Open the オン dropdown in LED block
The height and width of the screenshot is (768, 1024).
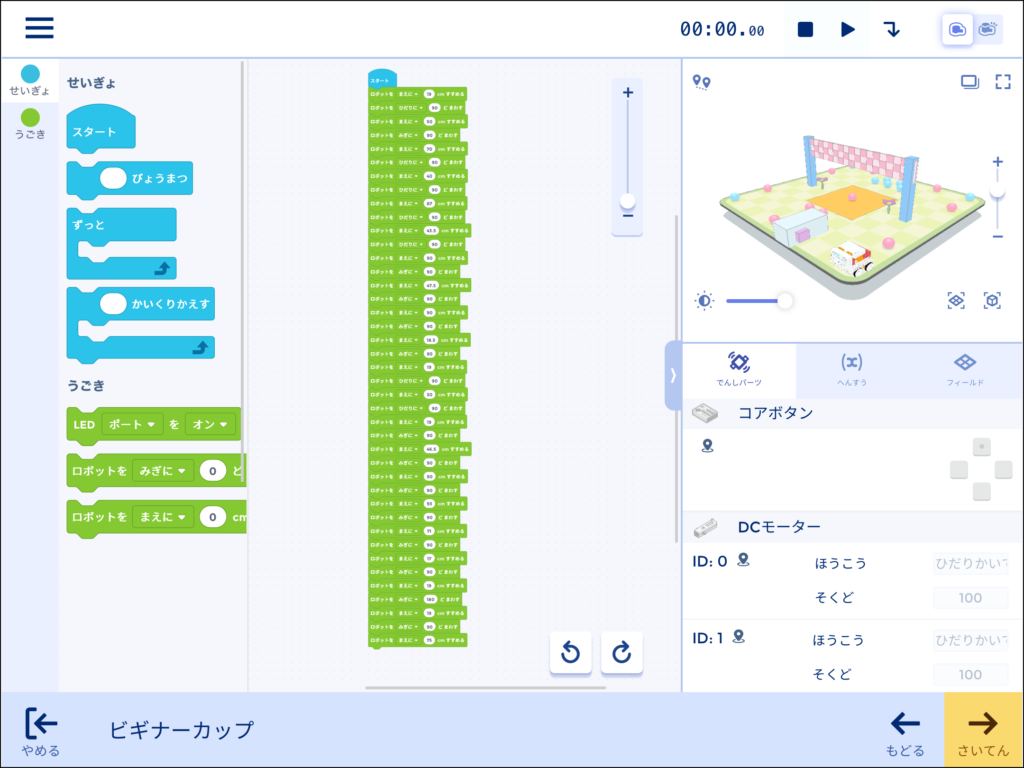tap(210, 425)
